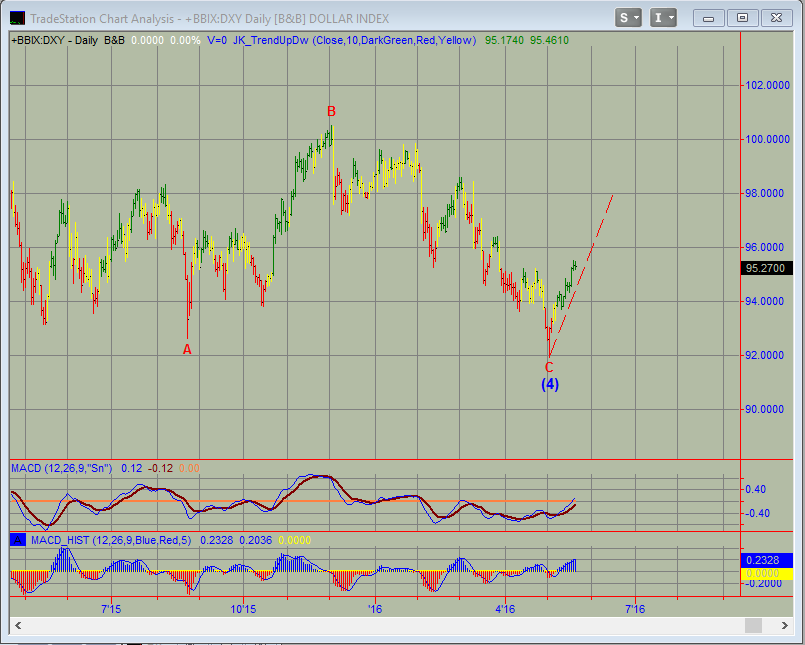Click the TradeStation app icon in the title bar
805x645 pixels.
17,18
